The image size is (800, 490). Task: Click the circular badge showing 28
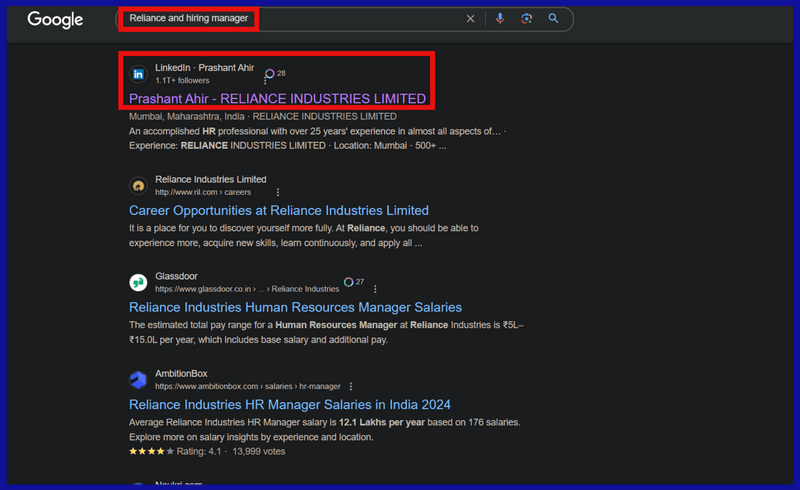269,73
